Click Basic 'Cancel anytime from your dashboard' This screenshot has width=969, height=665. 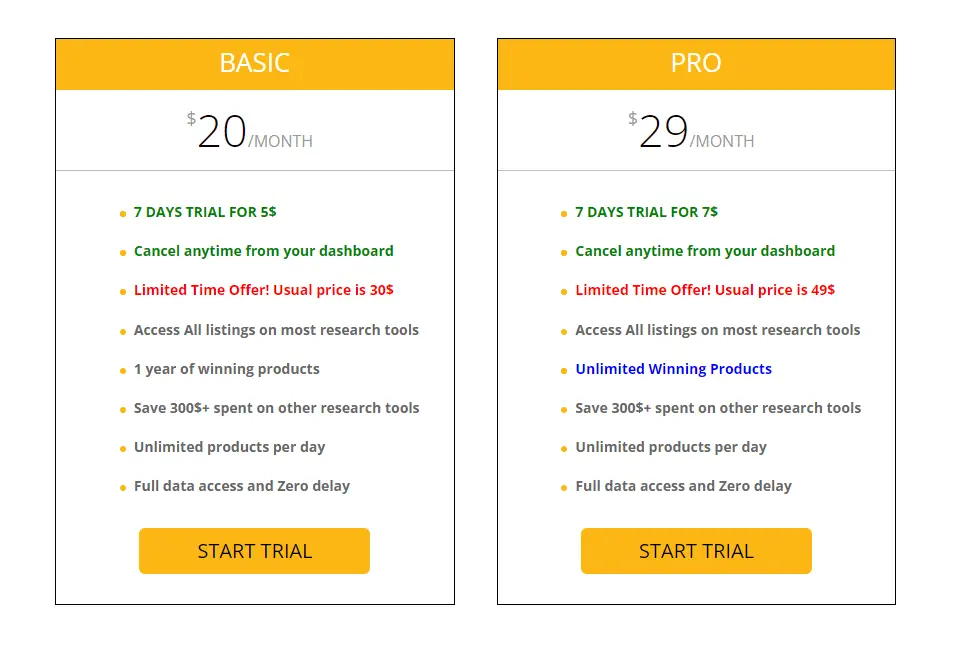264,251
